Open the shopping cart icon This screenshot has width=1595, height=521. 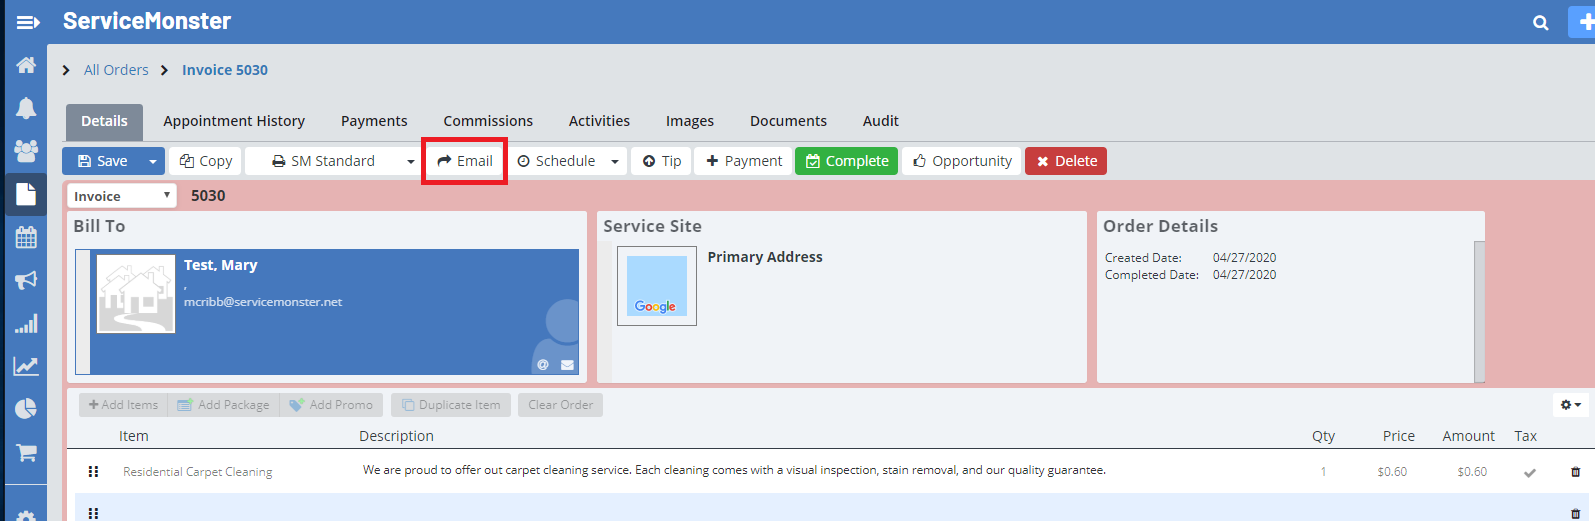point(26,452)
